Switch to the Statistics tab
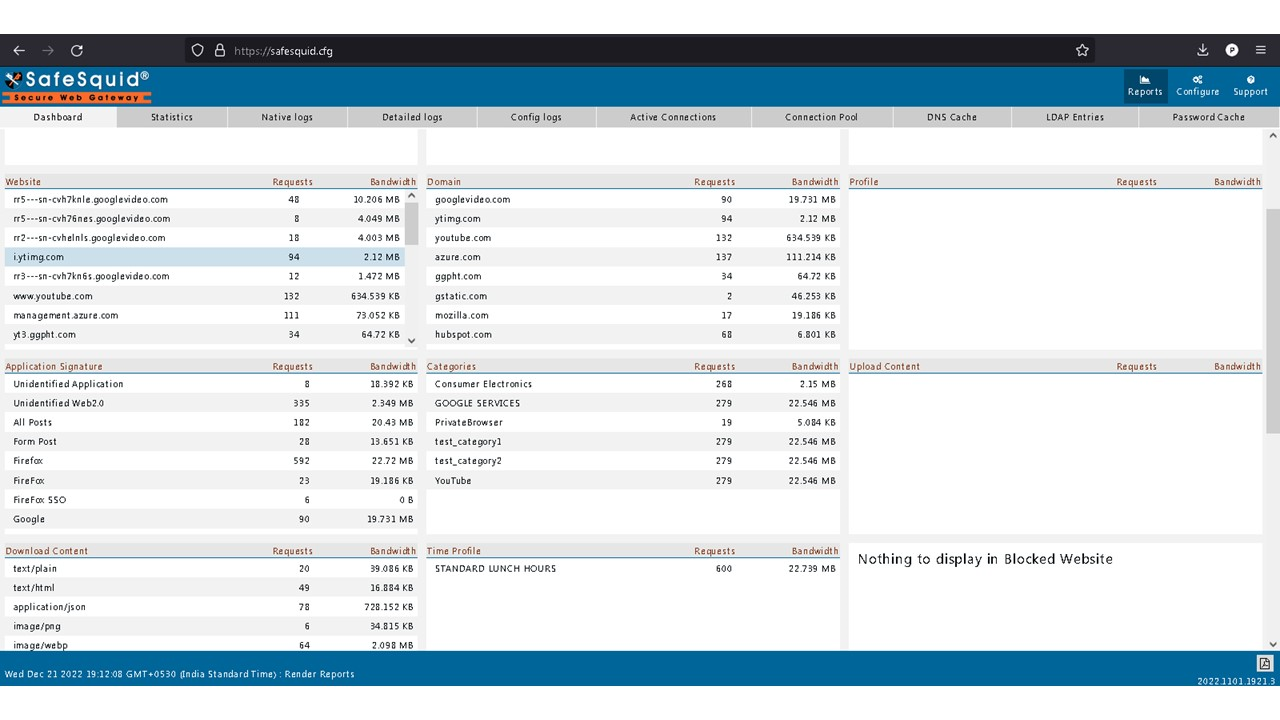The image size is (1280, 720). click(172, 117)
